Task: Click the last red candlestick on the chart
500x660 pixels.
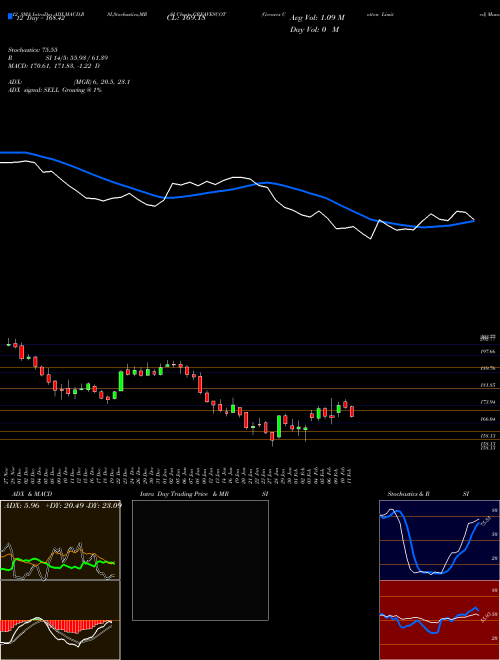Action: 352,411
